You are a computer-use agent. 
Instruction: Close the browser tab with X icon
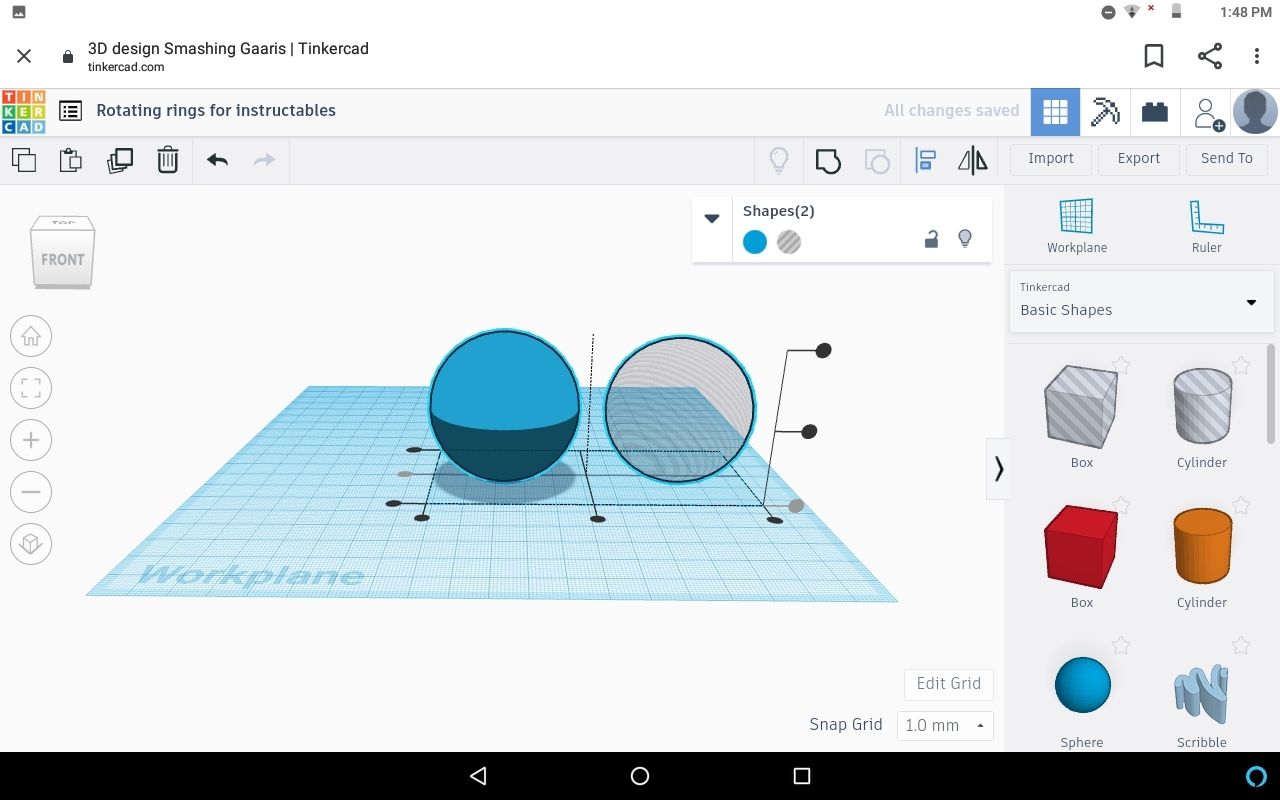pyautogui.click(x=24, y=57)
